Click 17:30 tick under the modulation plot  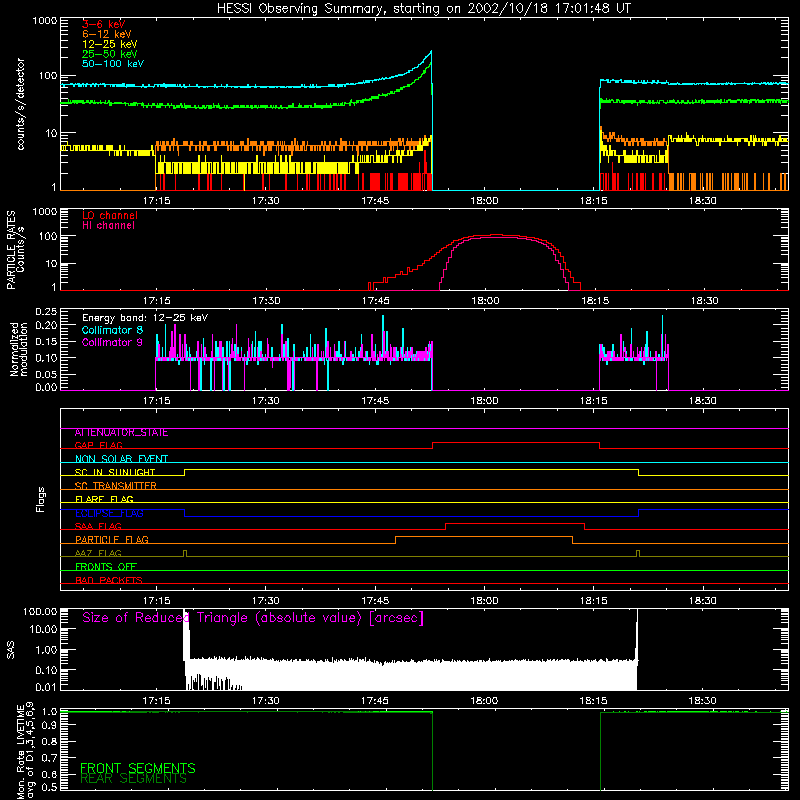coord(265,401)
